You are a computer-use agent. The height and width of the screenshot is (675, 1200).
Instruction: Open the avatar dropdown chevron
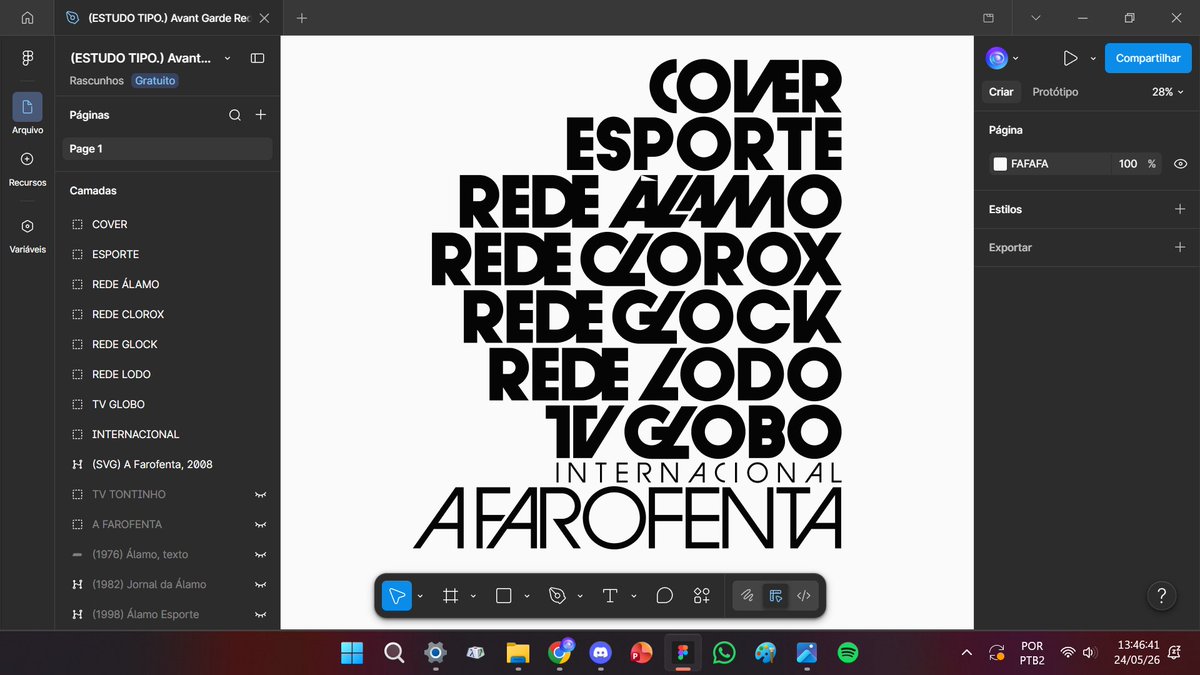coord(1016,58)
